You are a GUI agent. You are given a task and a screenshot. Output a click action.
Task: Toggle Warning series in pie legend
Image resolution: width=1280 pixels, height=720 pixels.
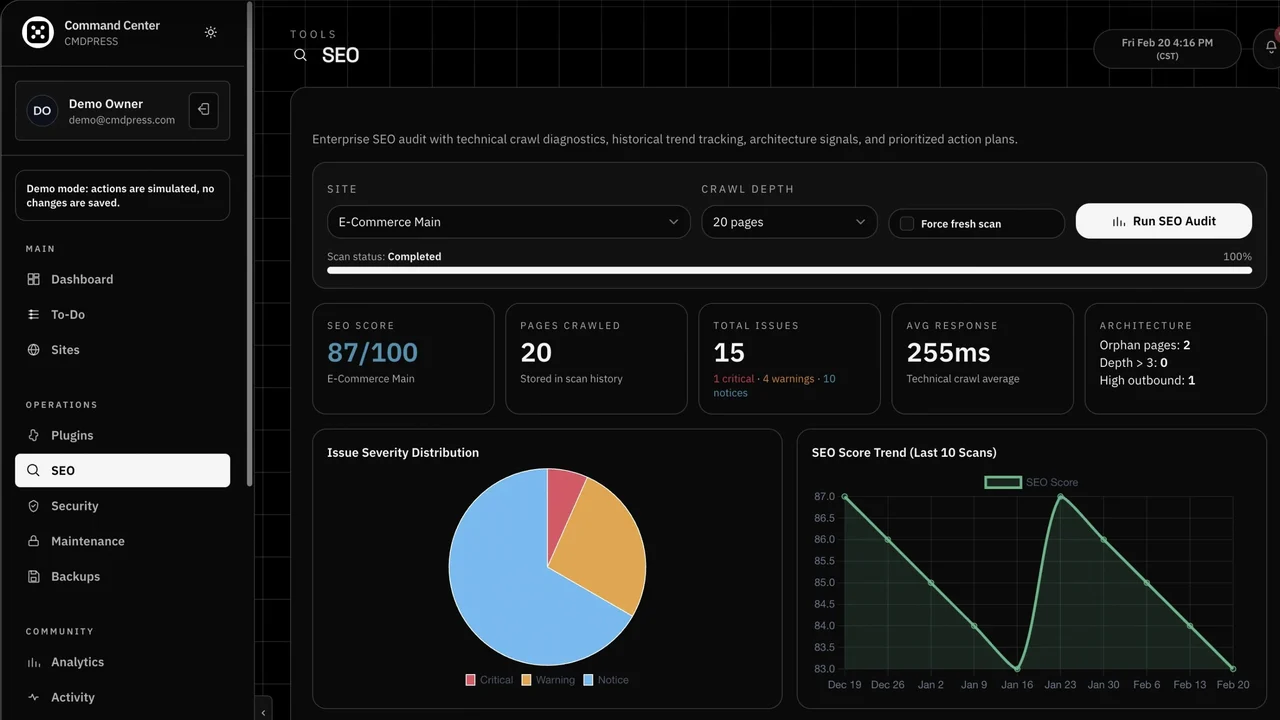(548, 680)
